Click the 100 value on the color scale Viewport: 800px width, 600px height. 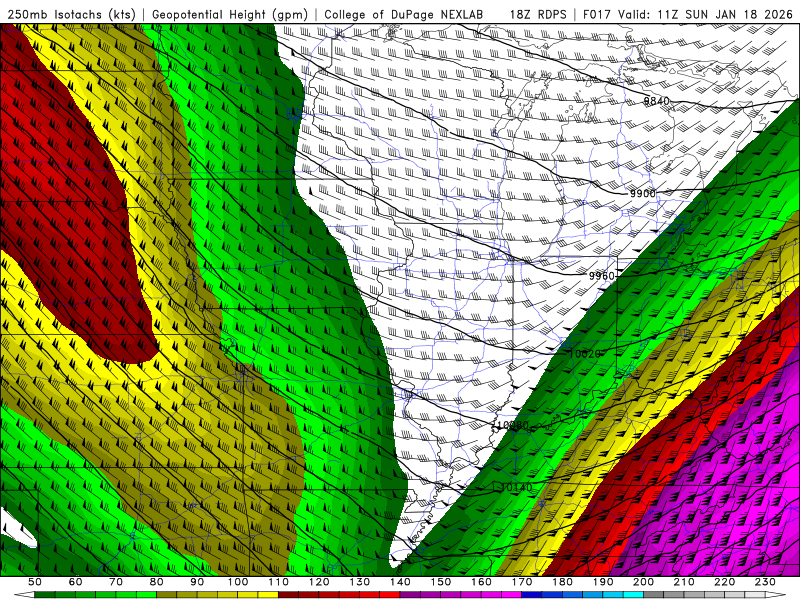pyautogui.click(x=238, y=582)
